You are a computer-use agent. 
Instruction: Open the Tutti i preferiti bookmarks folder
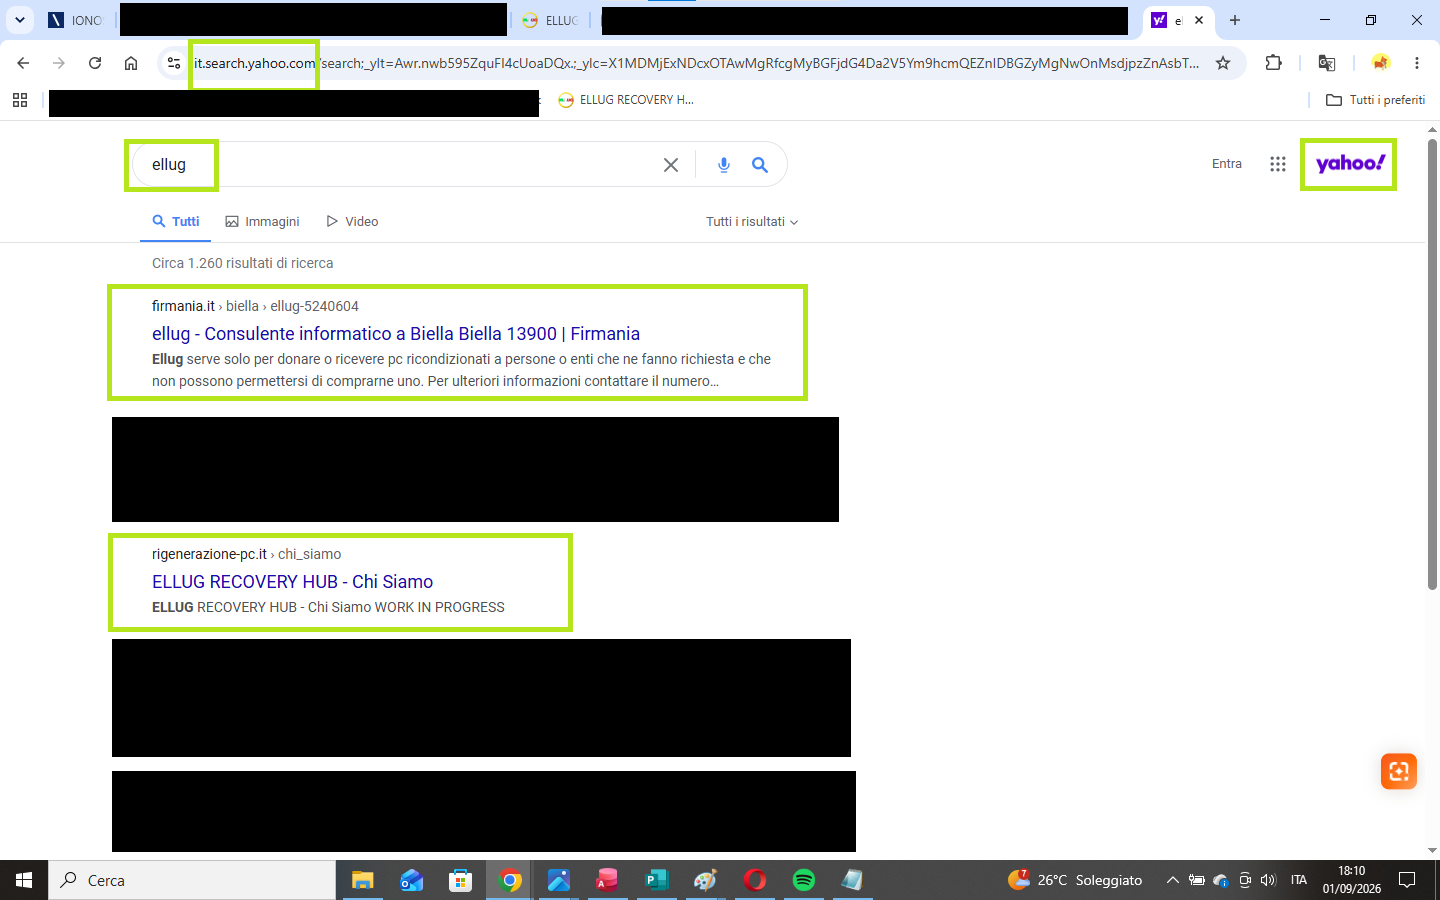(x=1375, y=100)
